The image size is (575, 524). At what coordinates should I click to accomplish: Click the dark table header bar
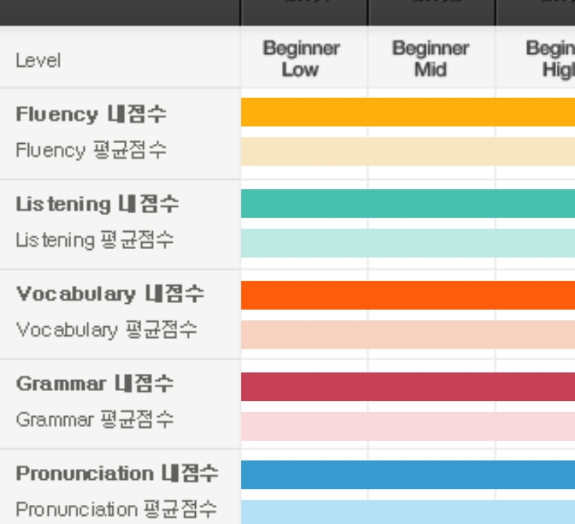tap(288, 12)
